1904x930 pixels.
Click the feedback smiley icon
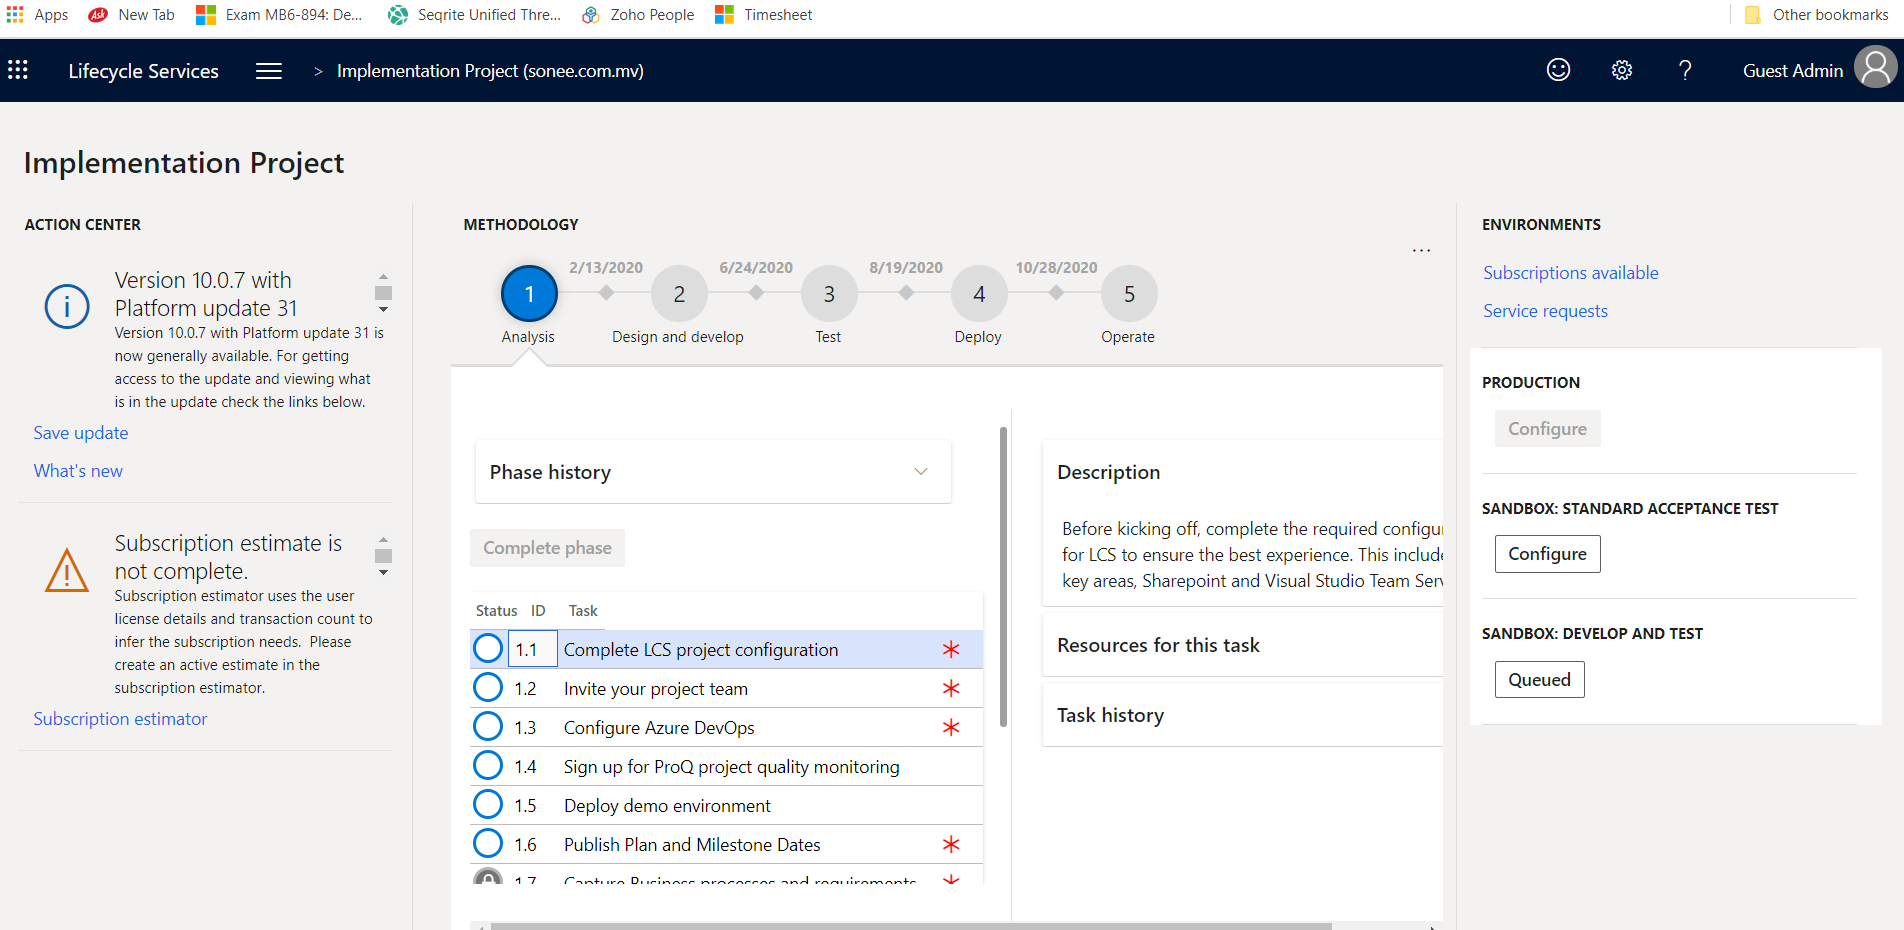pyautogui.click(x=1558, y=70)
